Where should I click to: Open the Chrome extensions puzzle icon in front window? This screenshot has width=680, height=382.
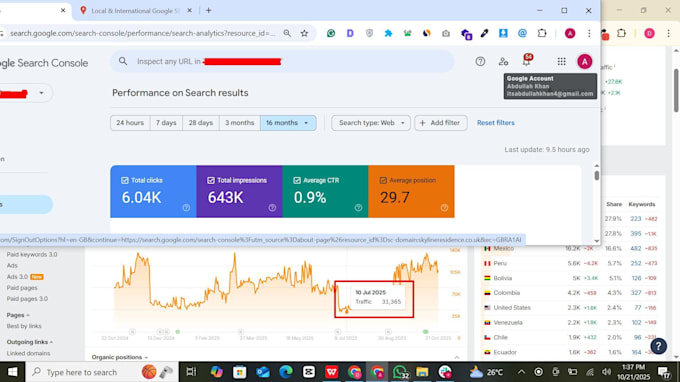tap(542, 33)
